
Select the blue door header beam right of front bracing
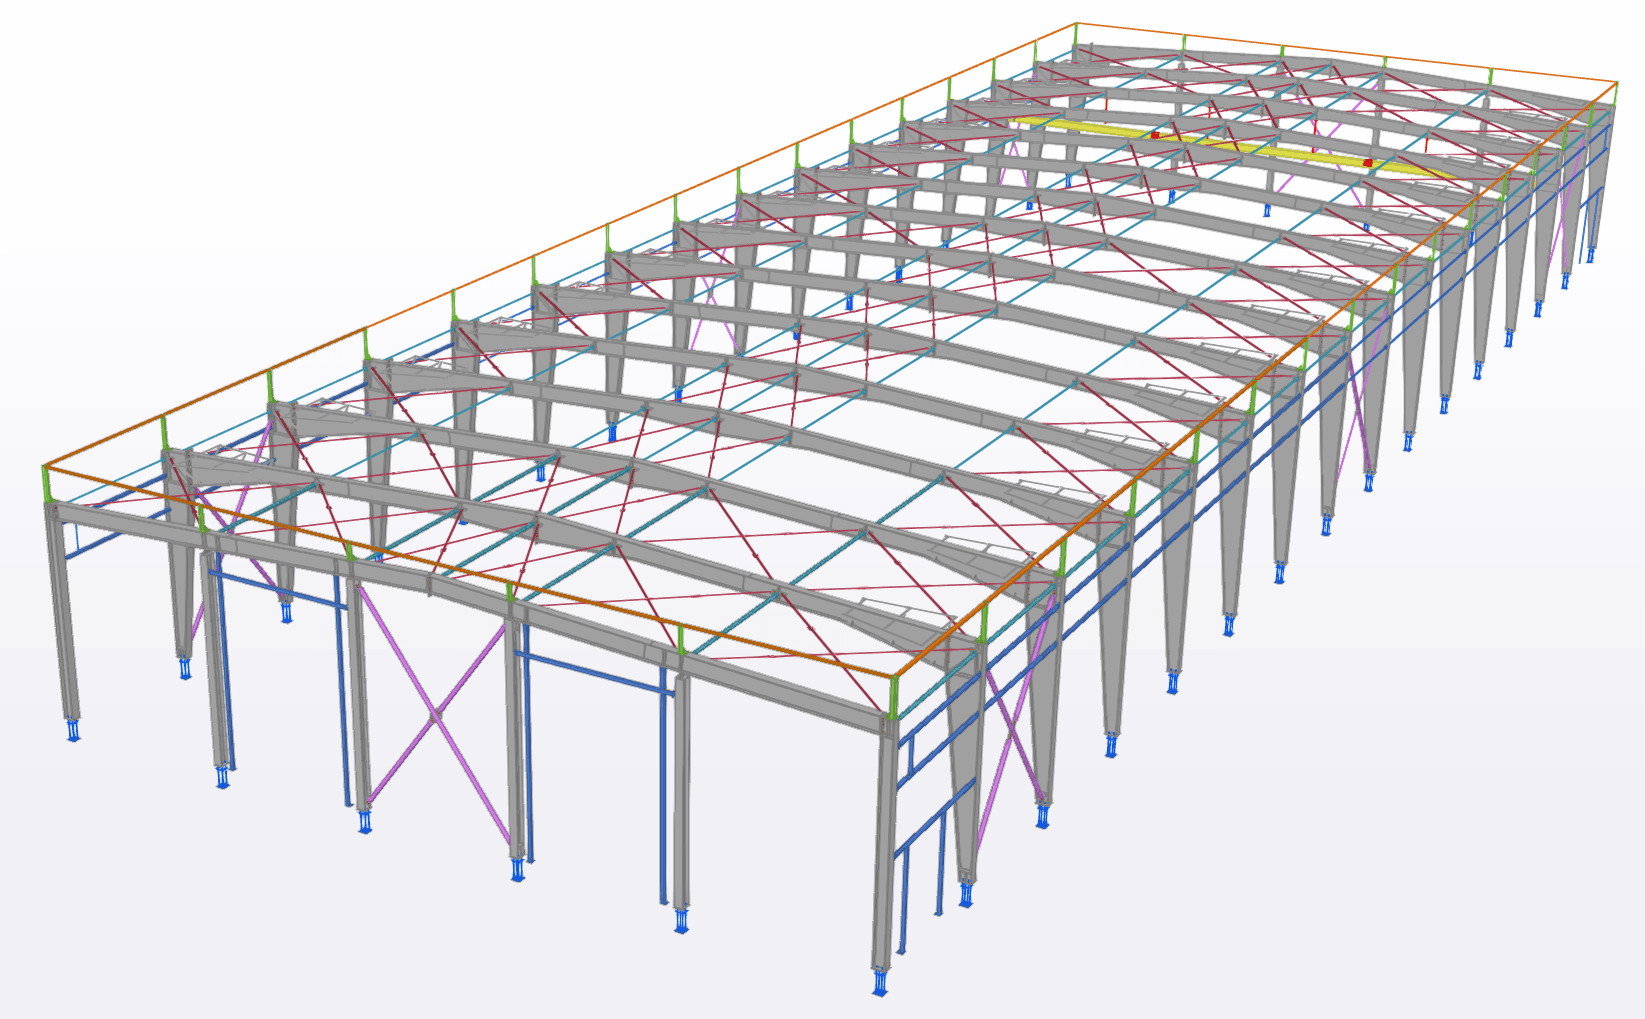(x=590, y=670)
